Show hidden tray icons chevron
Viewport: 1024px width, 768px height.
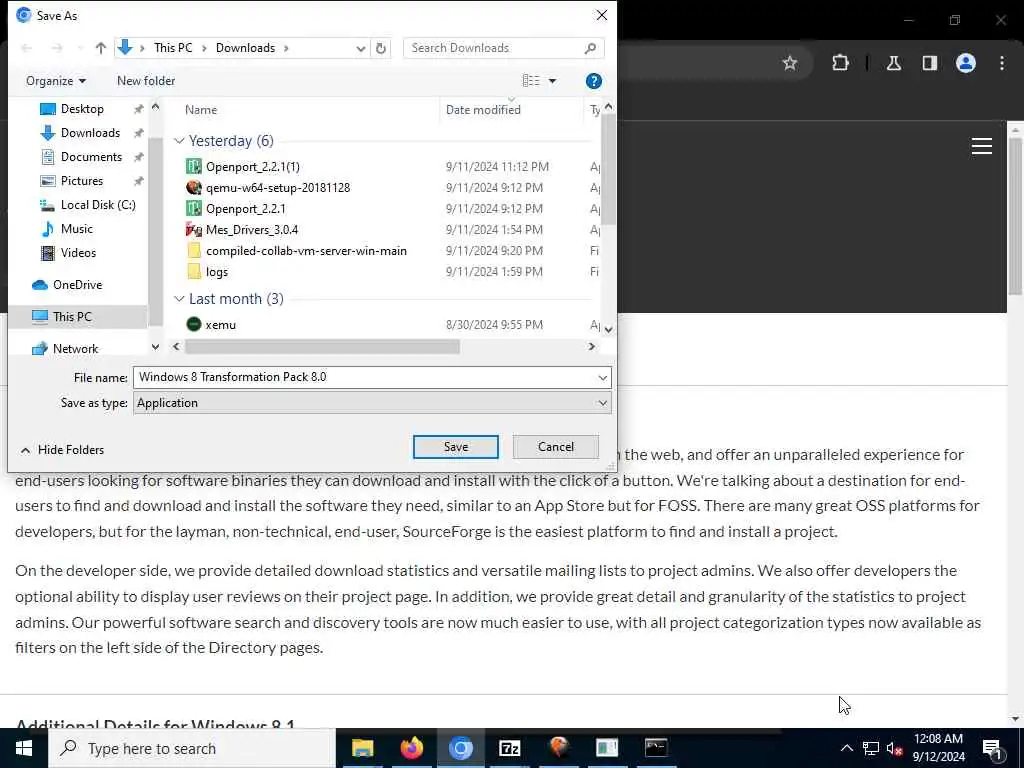(x=846, y=748)
